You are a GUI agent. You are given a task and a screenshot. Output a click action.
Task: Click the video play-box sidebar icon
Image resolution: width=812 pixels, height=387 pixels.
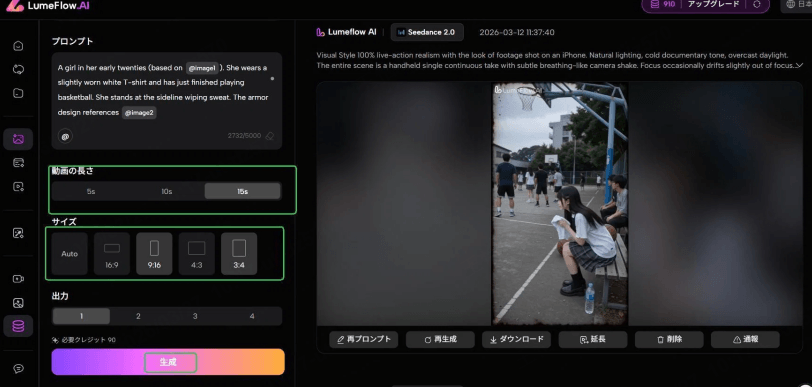coord(18,187)
